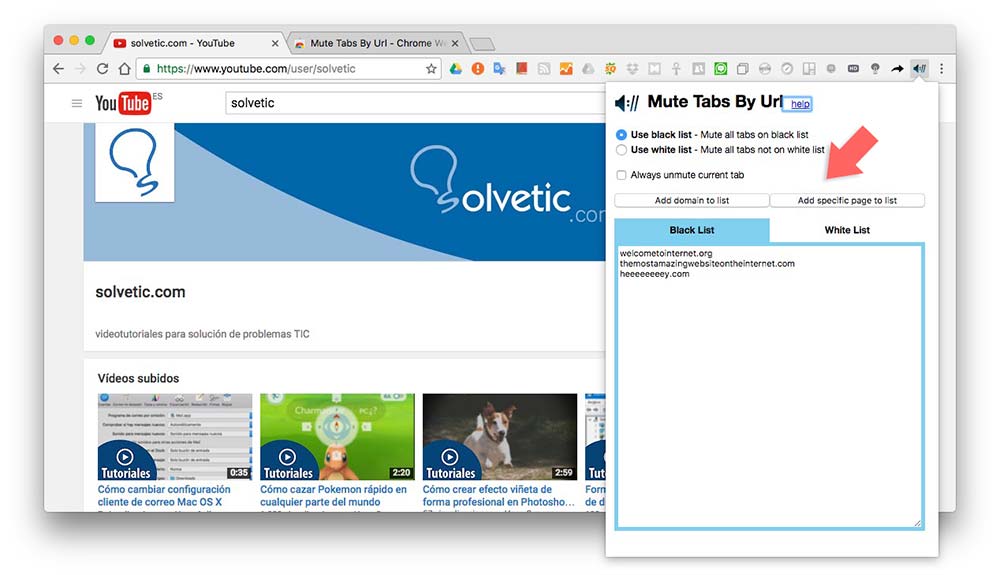Click the welcometointernet.org list entry
The width and height of the screenshot is (1000, 575).
666,253
